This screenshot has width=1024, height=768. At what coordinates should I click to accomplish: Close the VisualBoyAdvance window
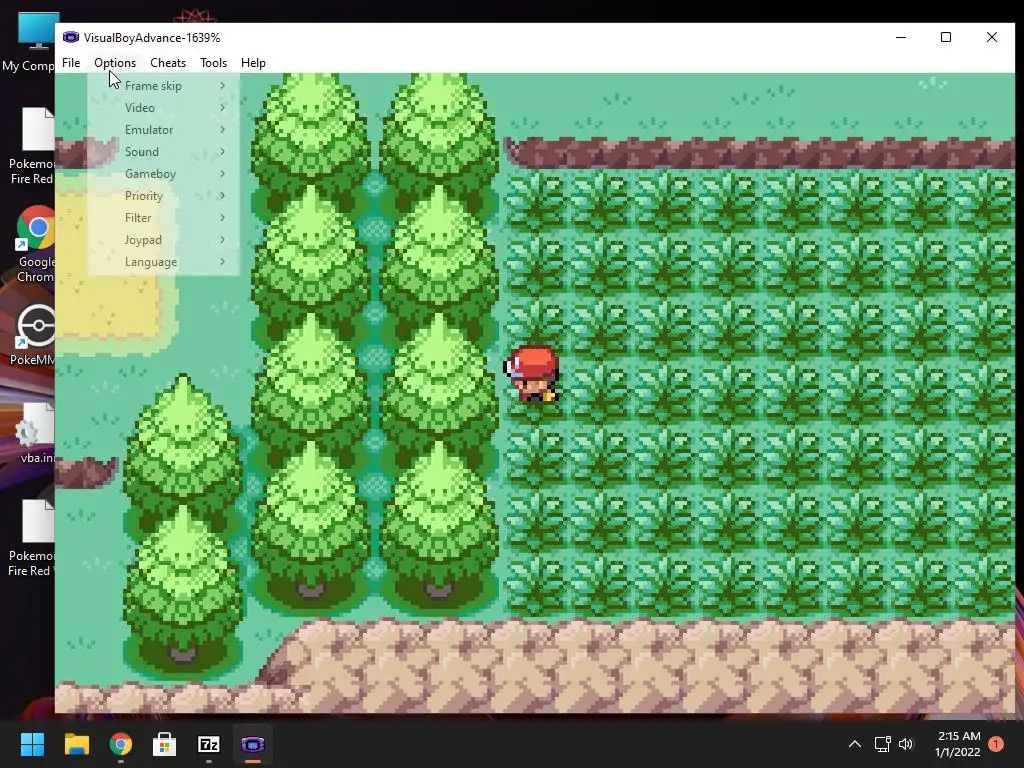pos(992,37)
